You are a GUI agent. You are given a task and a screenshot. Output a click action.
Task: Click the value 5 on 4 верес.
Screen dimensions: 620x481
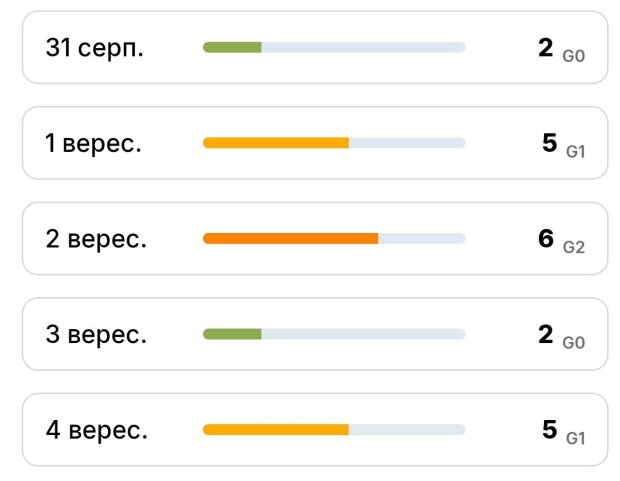(550, 430)
